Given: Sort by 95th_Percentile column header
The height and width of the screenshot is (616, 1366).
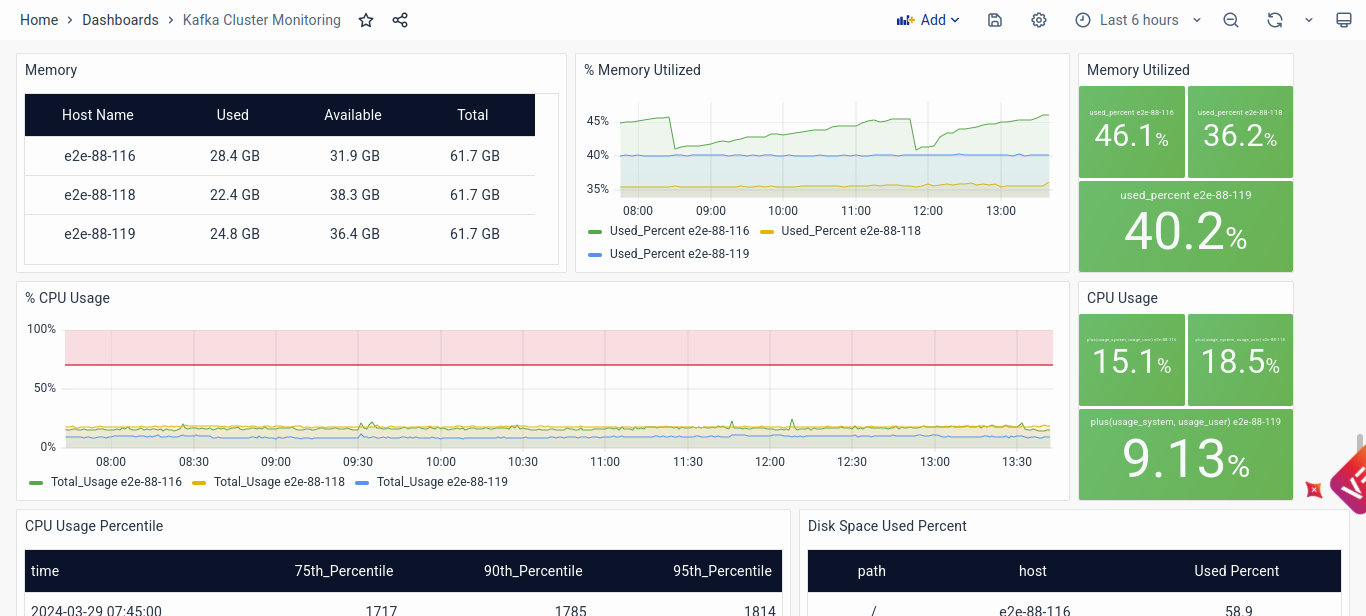Looking at the screenshot, I should (x=722, y=571).
